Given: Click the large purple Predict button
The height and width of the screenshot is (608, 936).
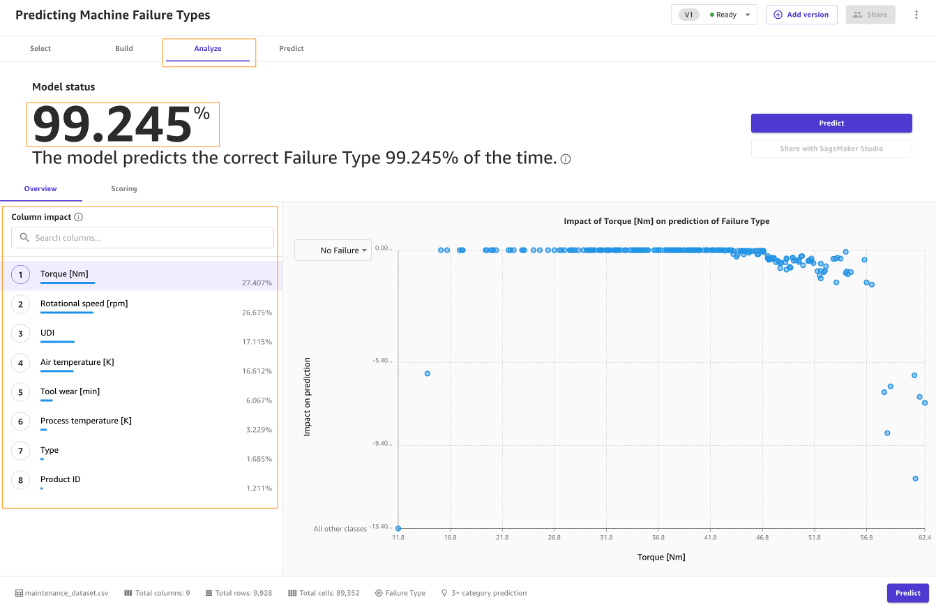Looking at the screenshot, I should pyautogui.click(x=831, y=123).
